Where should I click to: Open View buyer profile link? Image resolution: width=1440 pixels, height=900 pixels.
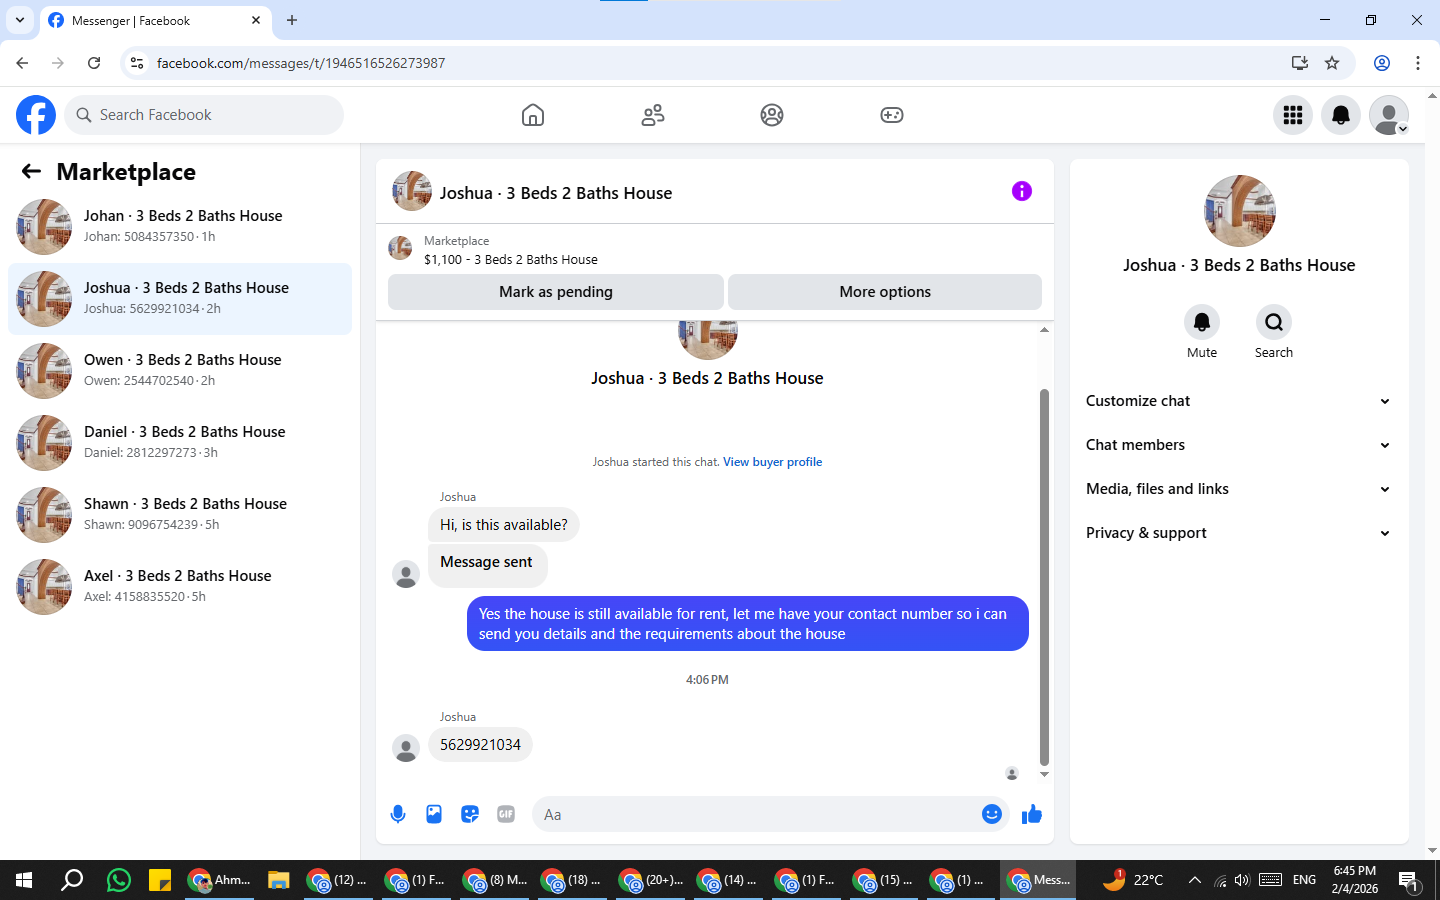772,462
